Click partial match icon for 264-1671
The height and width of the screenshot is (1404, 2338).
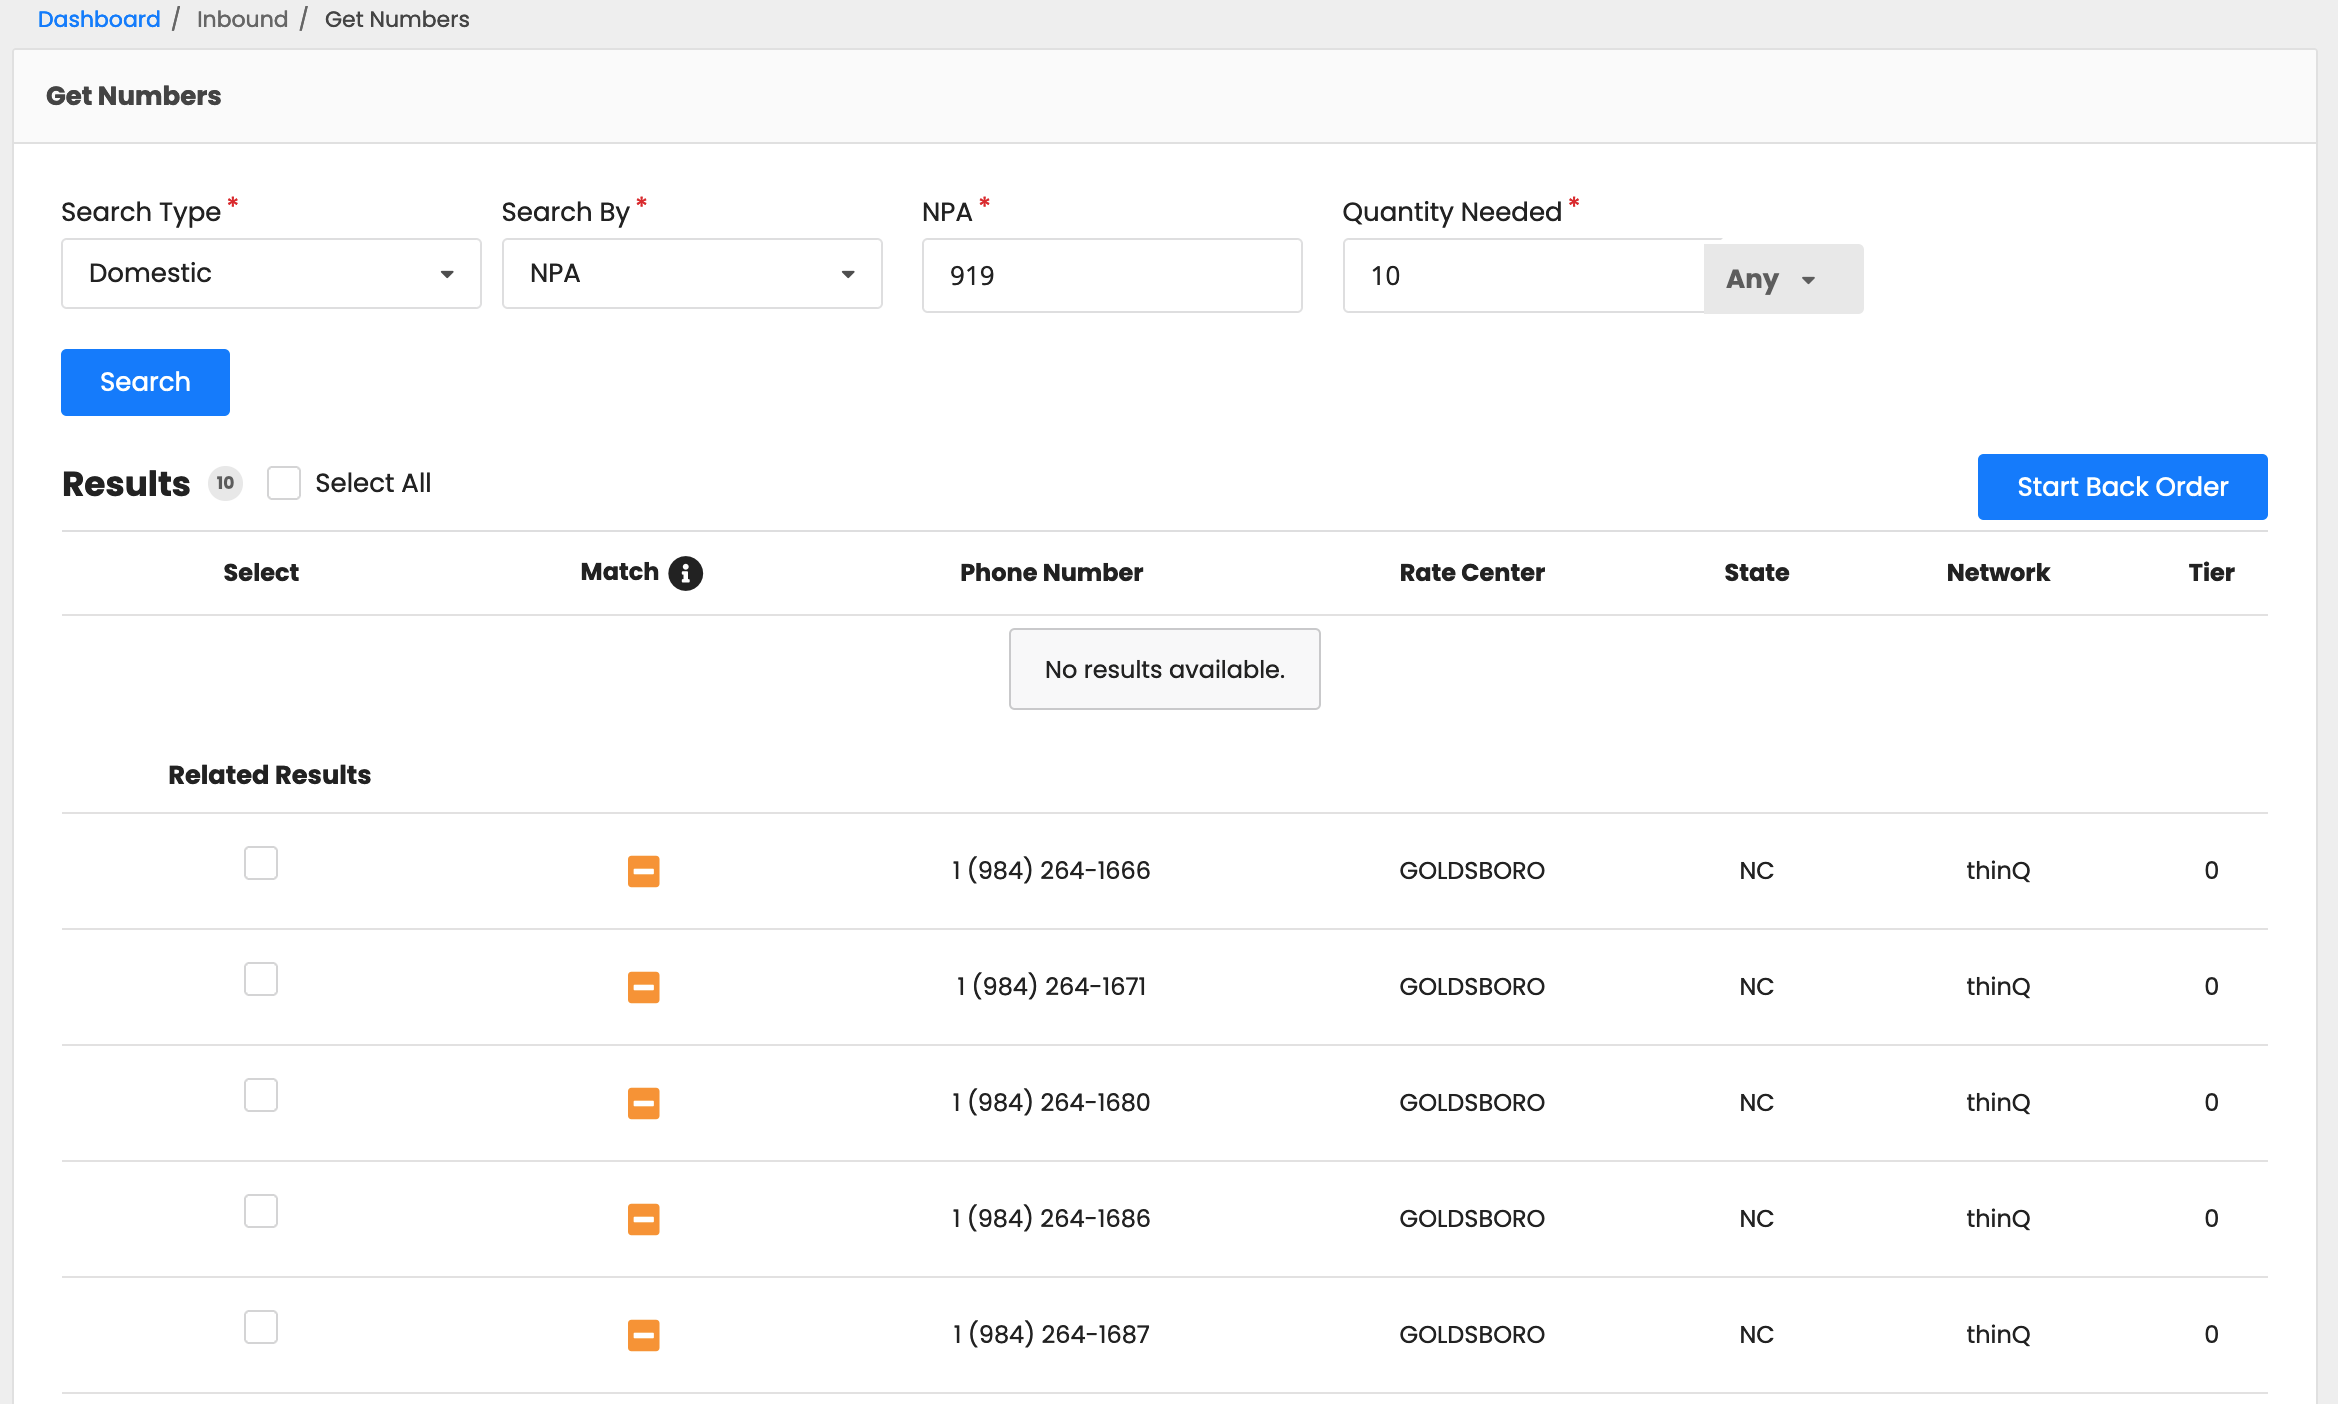643,987
